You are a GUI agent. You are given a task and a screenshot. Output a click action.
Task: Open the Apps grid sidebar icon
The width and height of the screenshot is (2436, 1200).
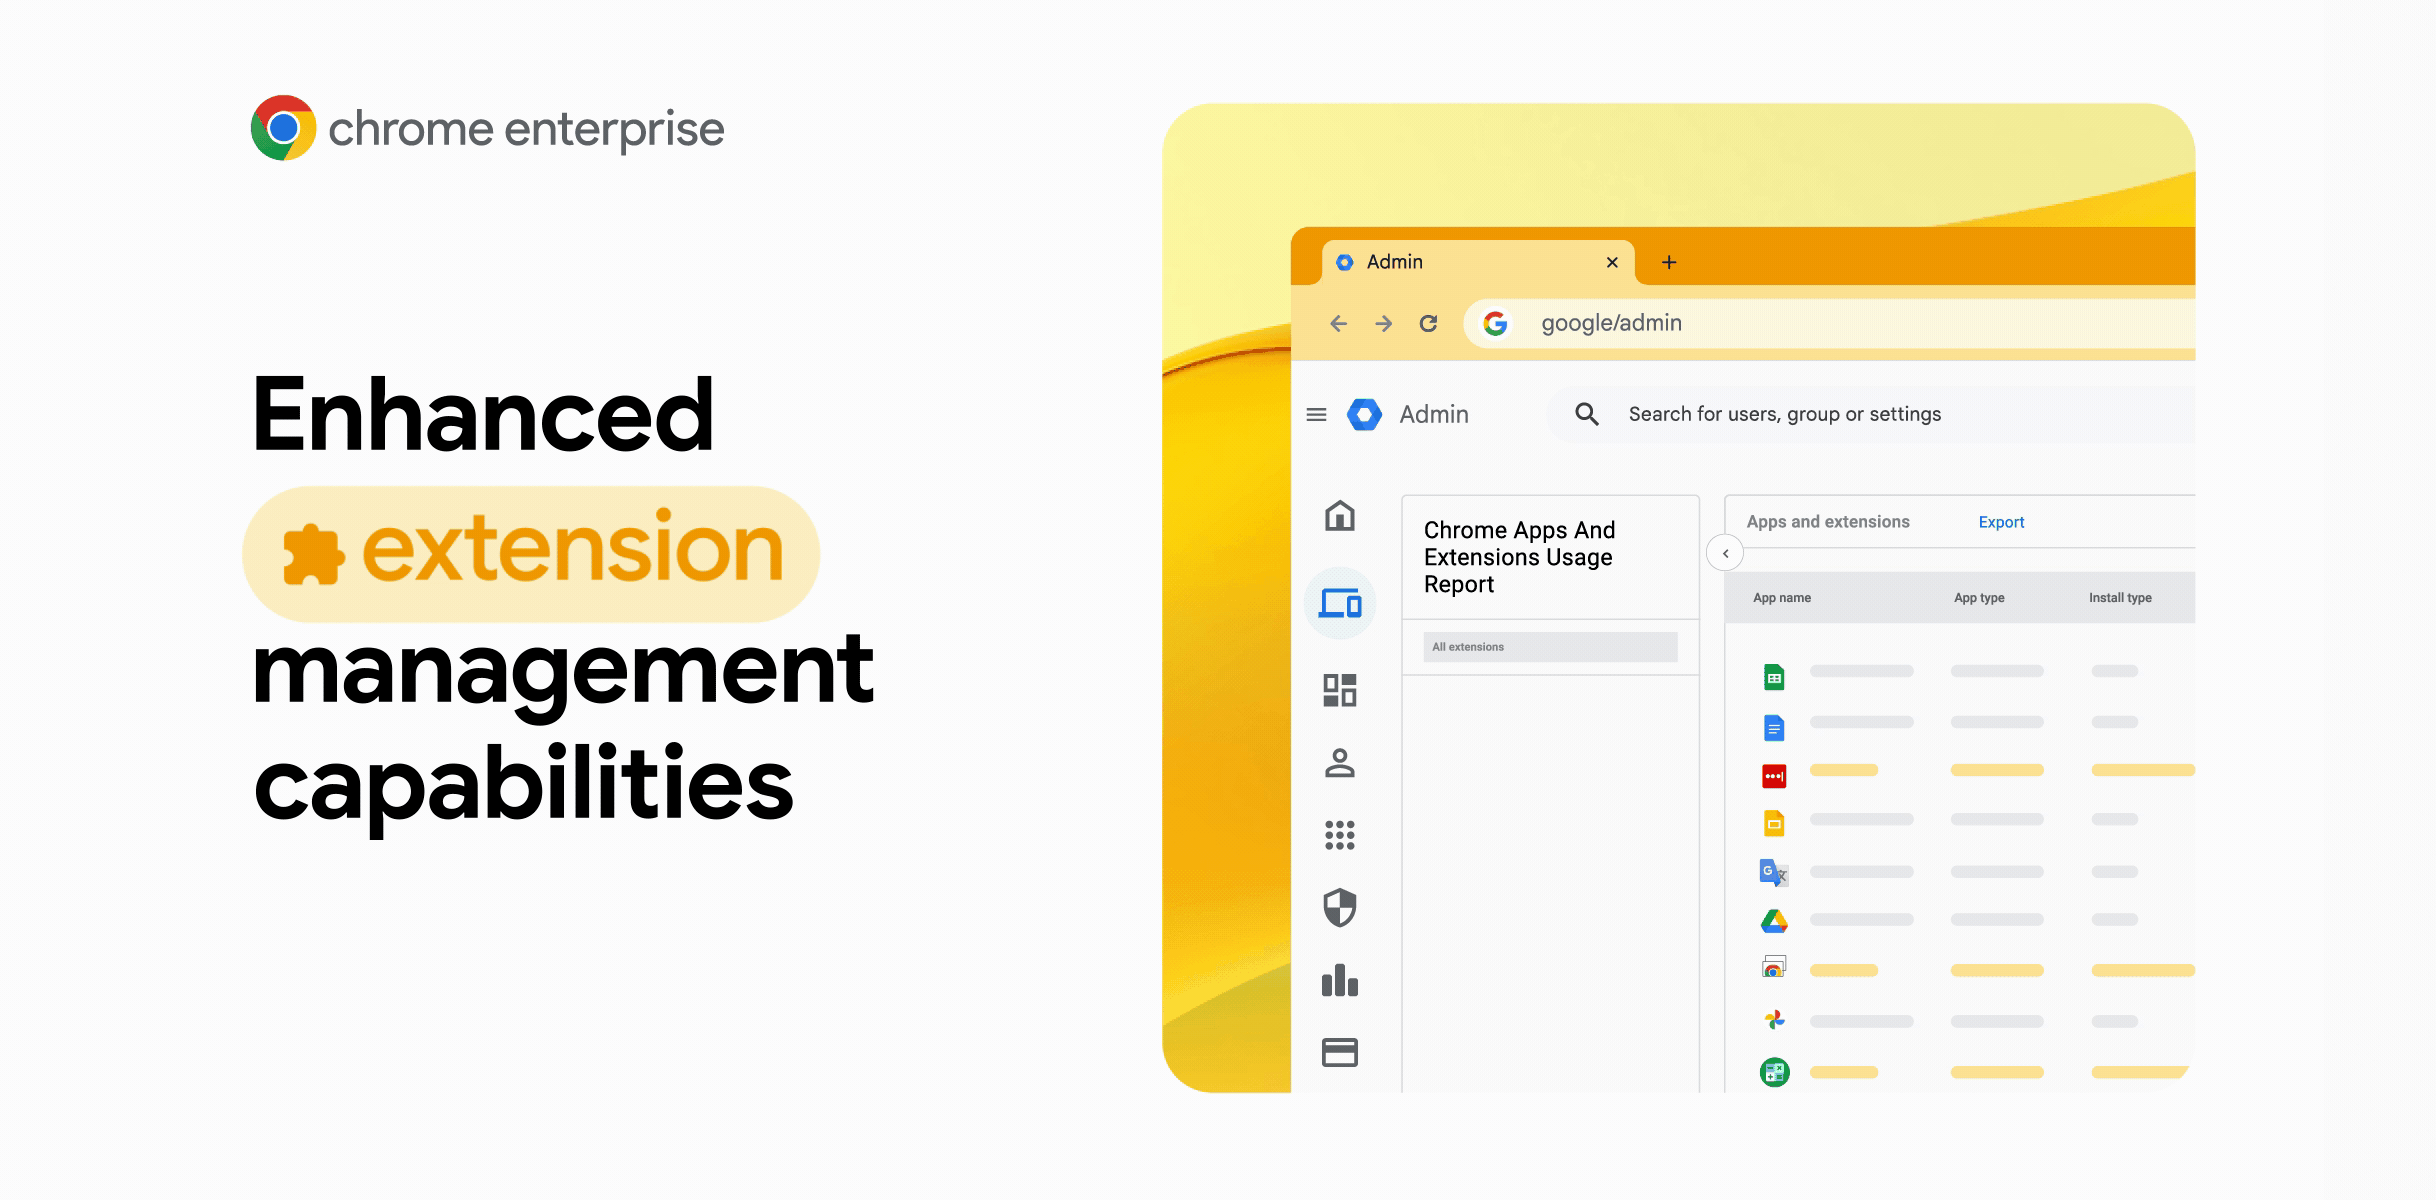coord(1339,835)
